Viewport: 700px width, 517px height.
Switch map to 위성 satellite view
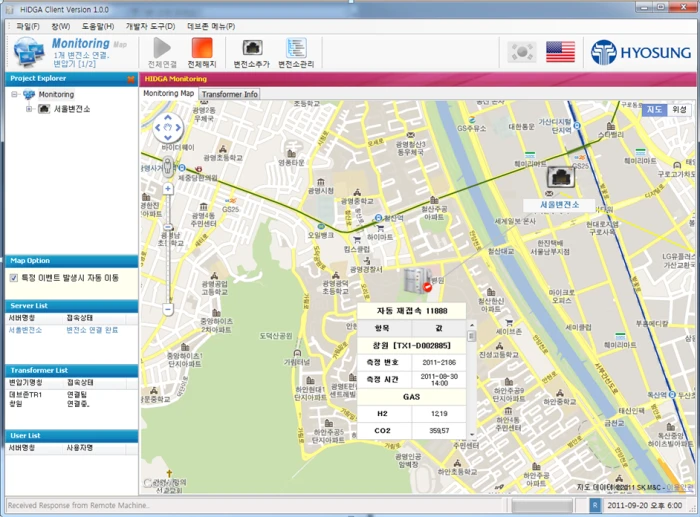pos(679,109)
